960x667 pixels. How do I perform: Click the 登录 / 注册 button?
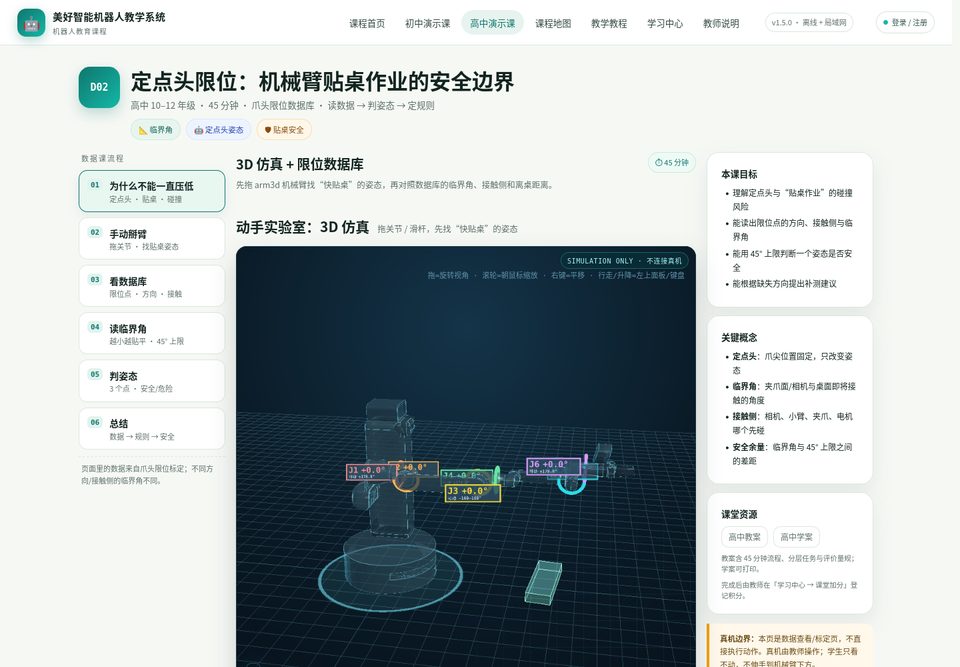(x=905, y=23)
